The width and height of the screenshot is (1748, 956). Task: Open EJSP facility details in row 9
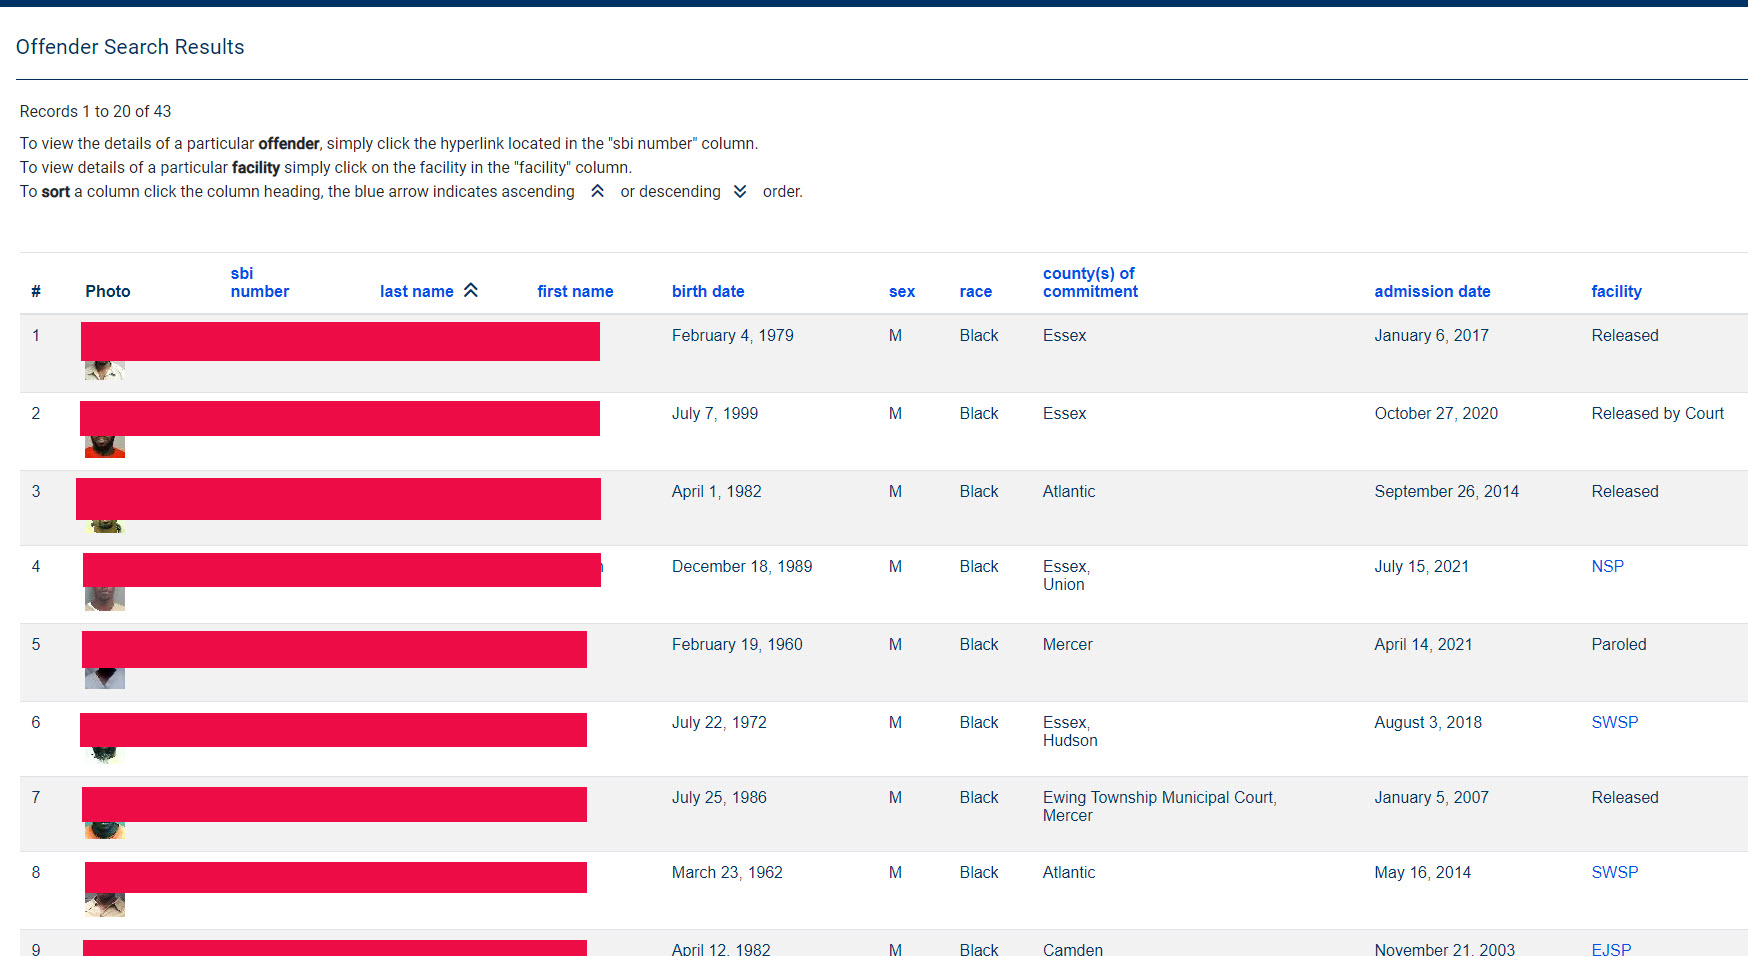(x=1611, y=948)
